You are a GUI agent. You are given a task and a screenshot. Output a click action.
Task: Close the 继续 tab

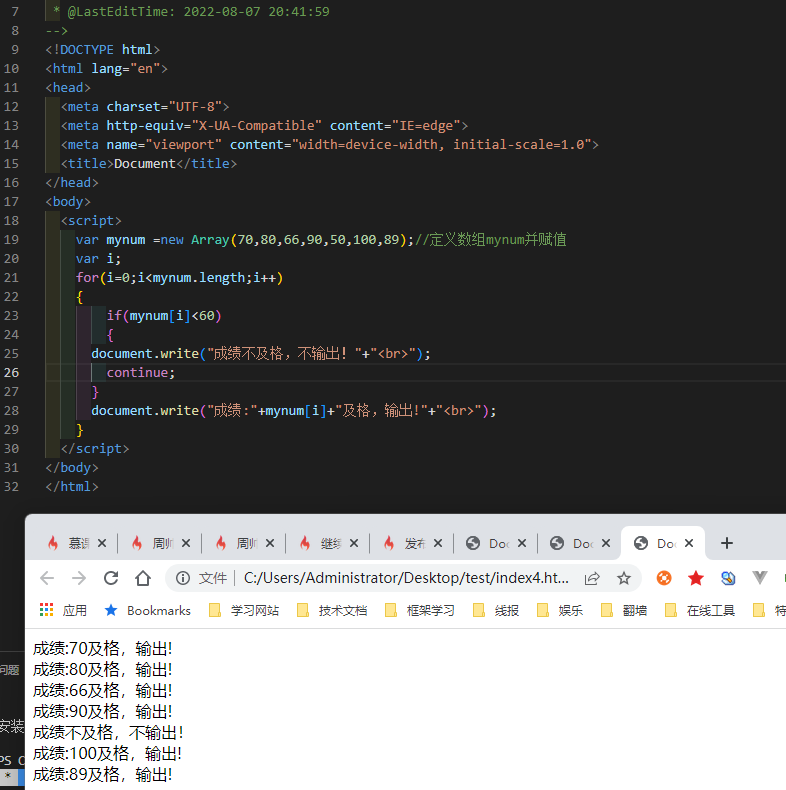[354, 543]
